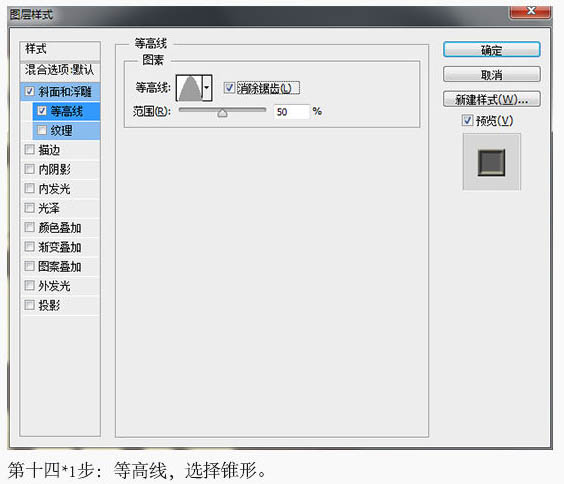Screen dimensions: 564x484
Task: Click the 新建样式 new style button
Action: [x=491, y=99]
